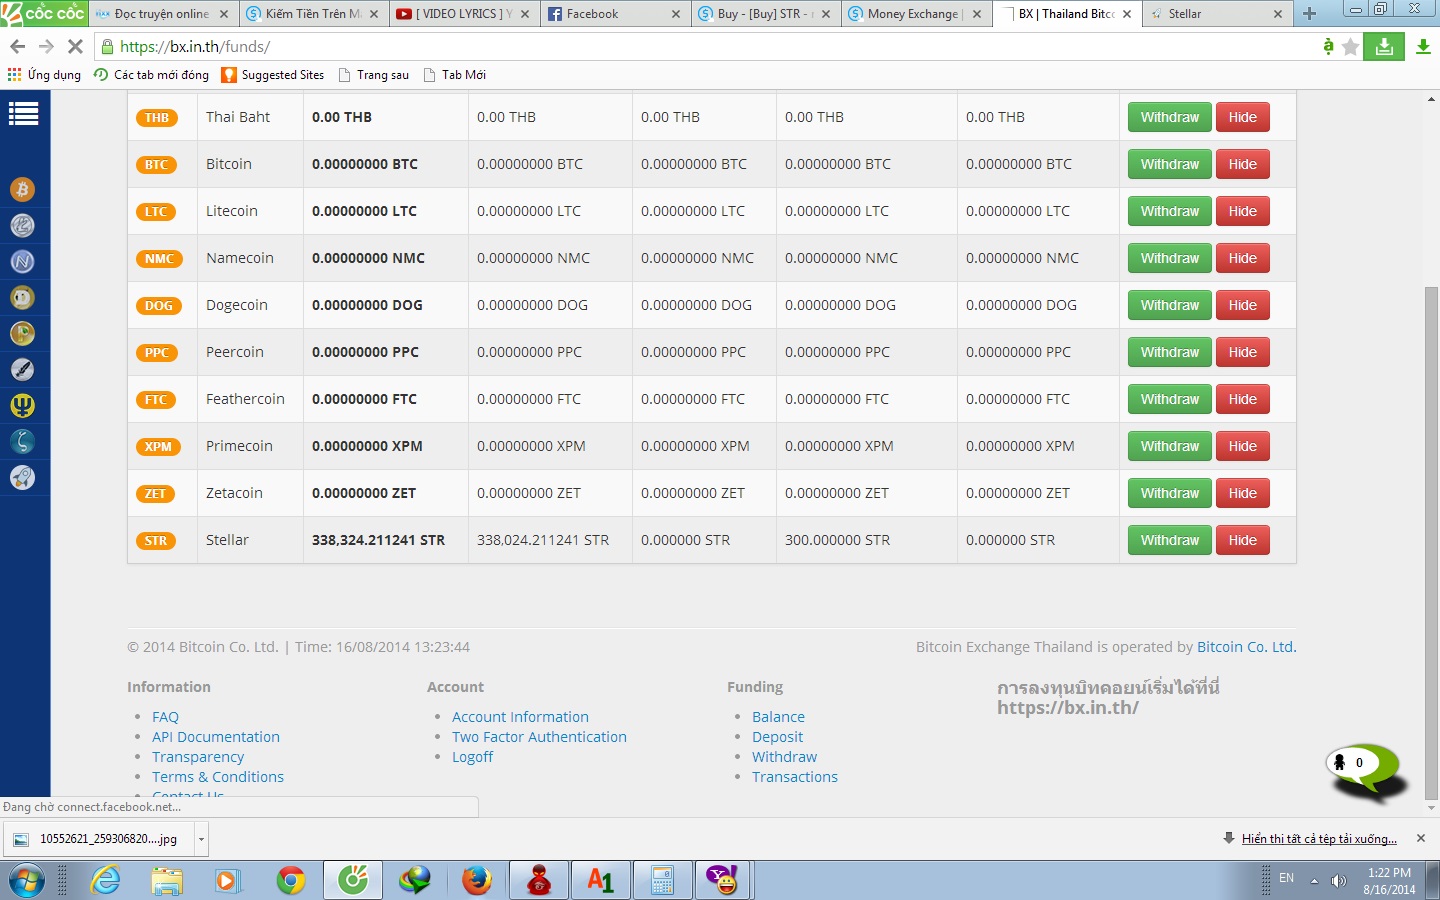Click the page vertical scrollbar thumb
Viewport: 1440px width, 900px height.
1431,543
